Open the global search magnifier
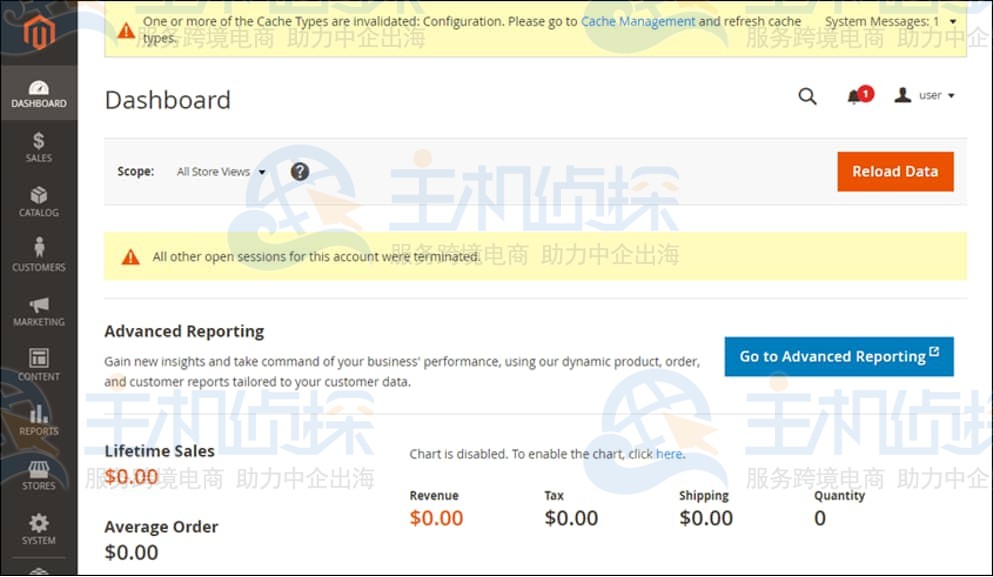The width and height of the screenshot is (993, 577). click(x=807, y=97)
